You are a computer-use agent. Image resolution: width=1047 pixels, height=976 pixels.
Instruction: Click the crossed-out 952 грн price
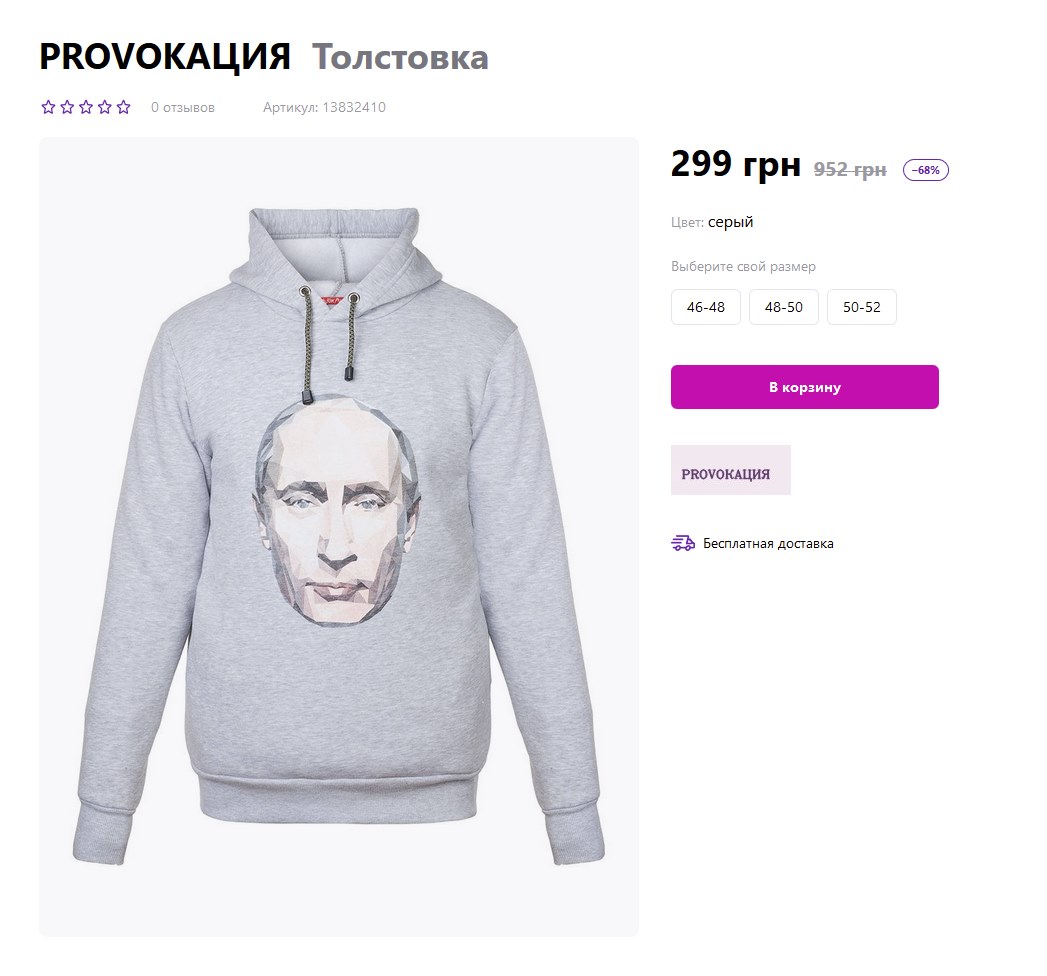tap(850, 170)
